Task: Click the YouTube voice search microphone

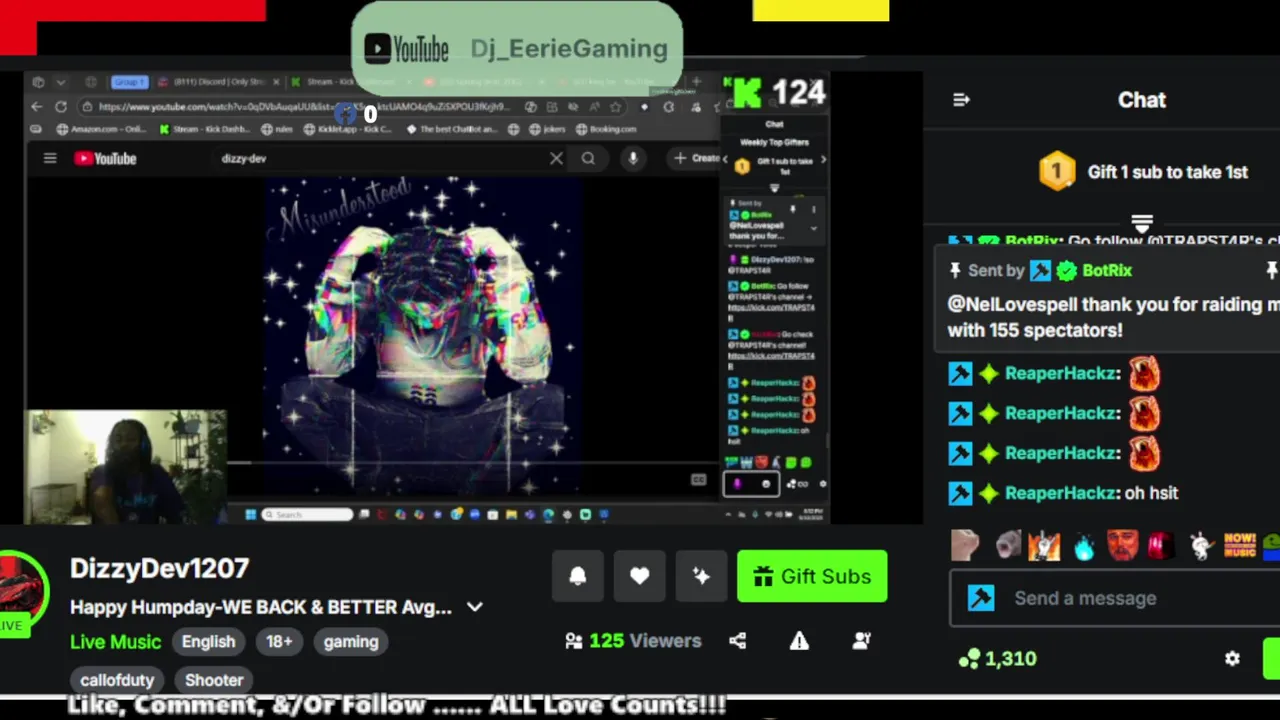Action: coord(632,158)
